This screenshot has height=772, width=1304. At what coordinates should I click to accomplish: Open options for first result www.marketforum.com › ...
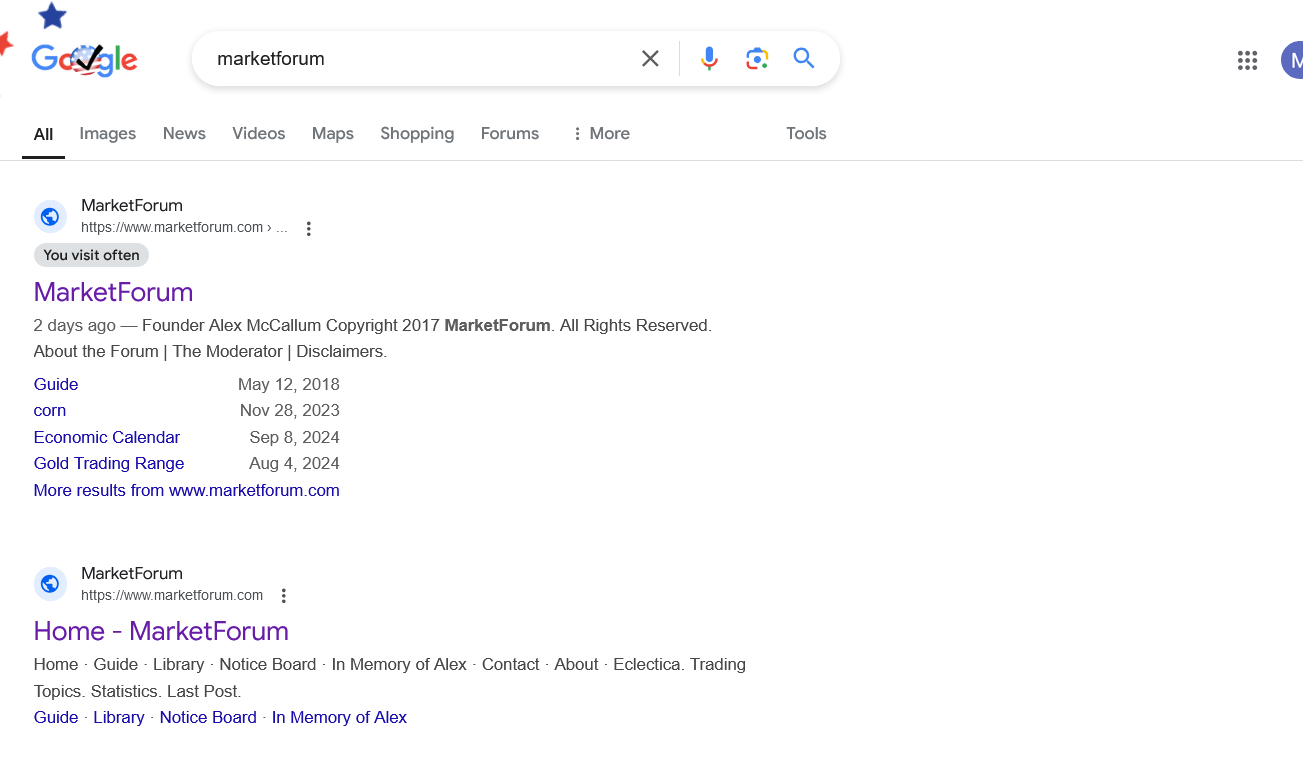[x=309, y=229]
